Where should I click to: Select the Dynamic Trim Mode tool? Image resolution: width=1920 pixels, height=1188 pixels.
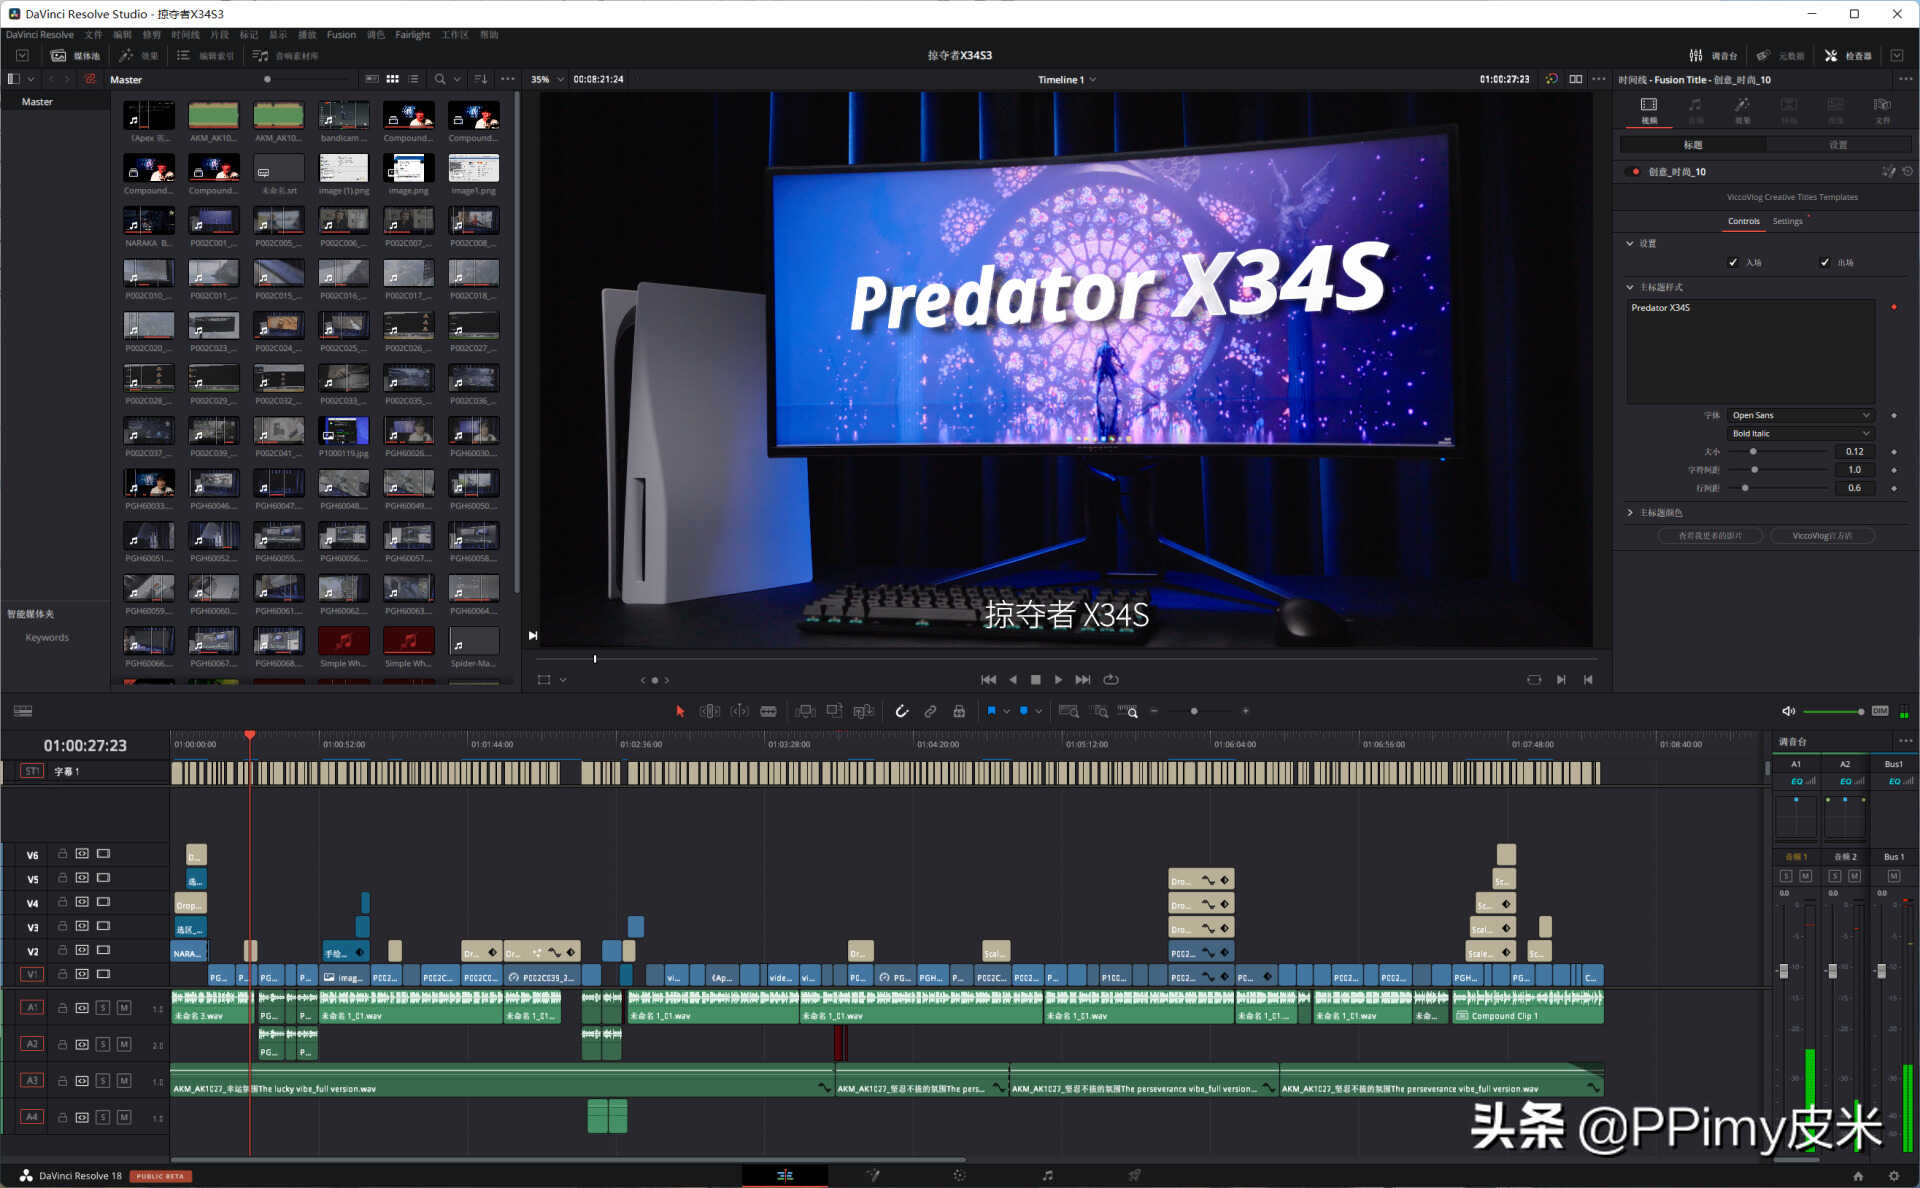coord(740,711)
